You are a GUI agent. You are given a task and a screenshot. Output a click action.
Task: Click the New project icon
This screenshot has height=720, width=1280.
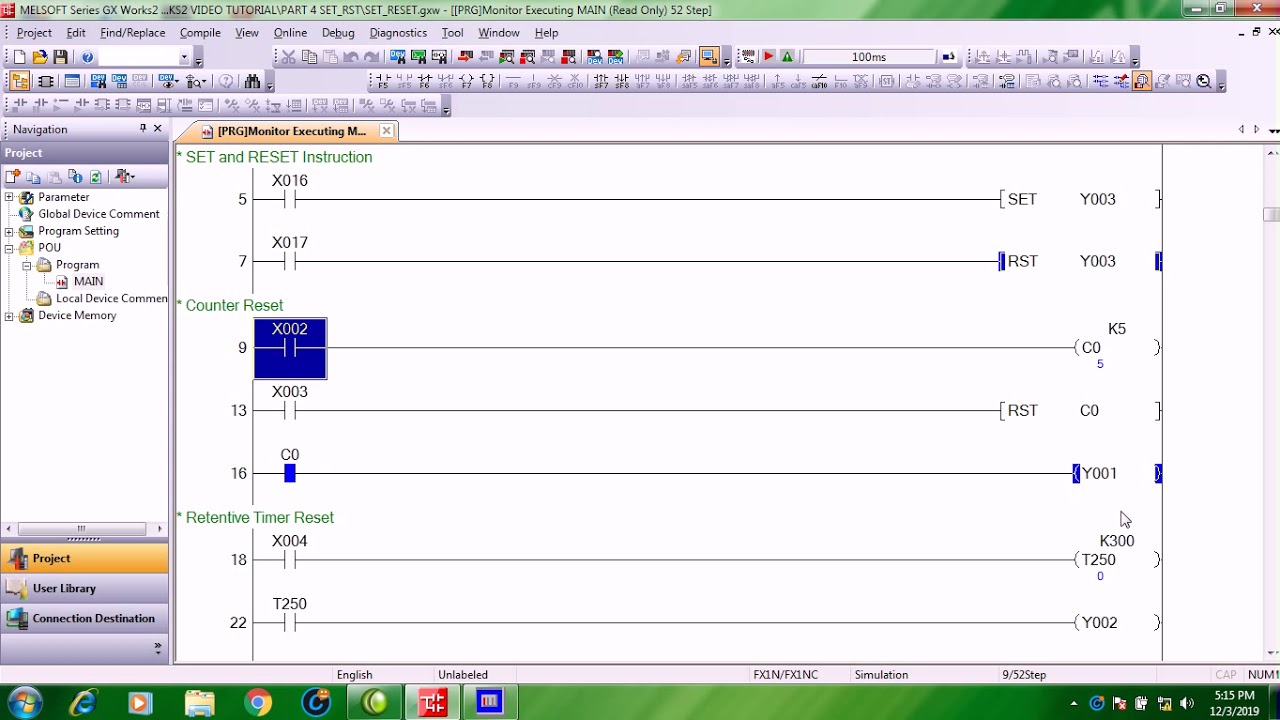[x=19, y=57]
